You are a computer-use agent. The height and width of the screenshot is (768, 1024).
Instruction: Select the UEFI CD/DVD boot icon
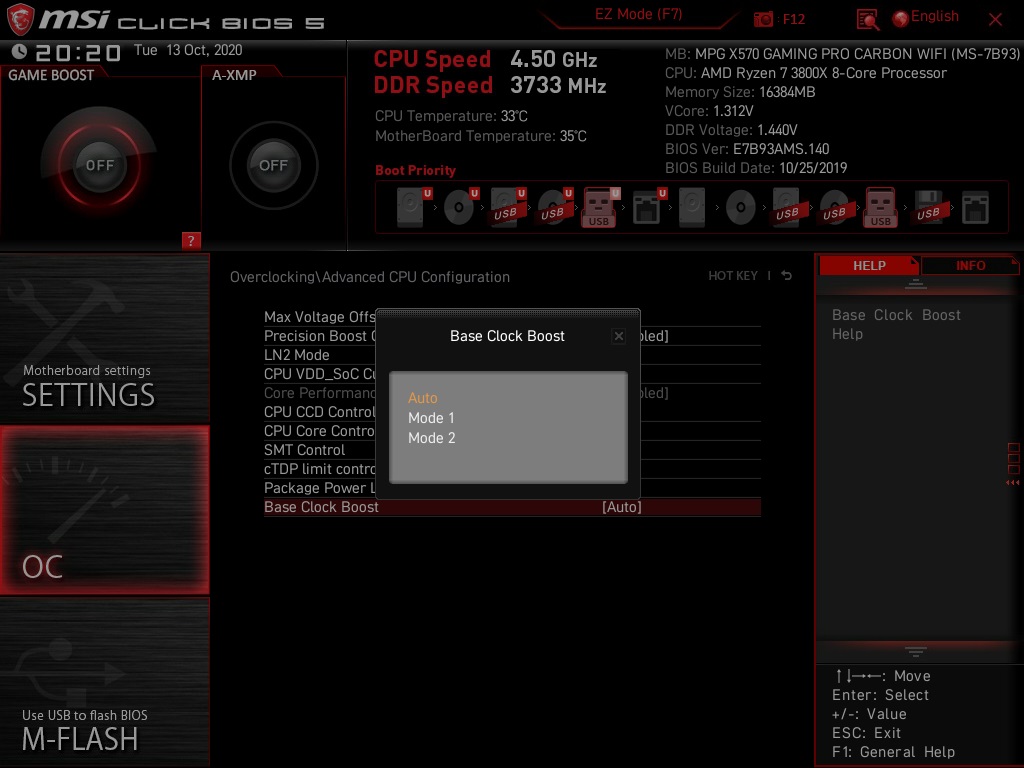point(460,207)
